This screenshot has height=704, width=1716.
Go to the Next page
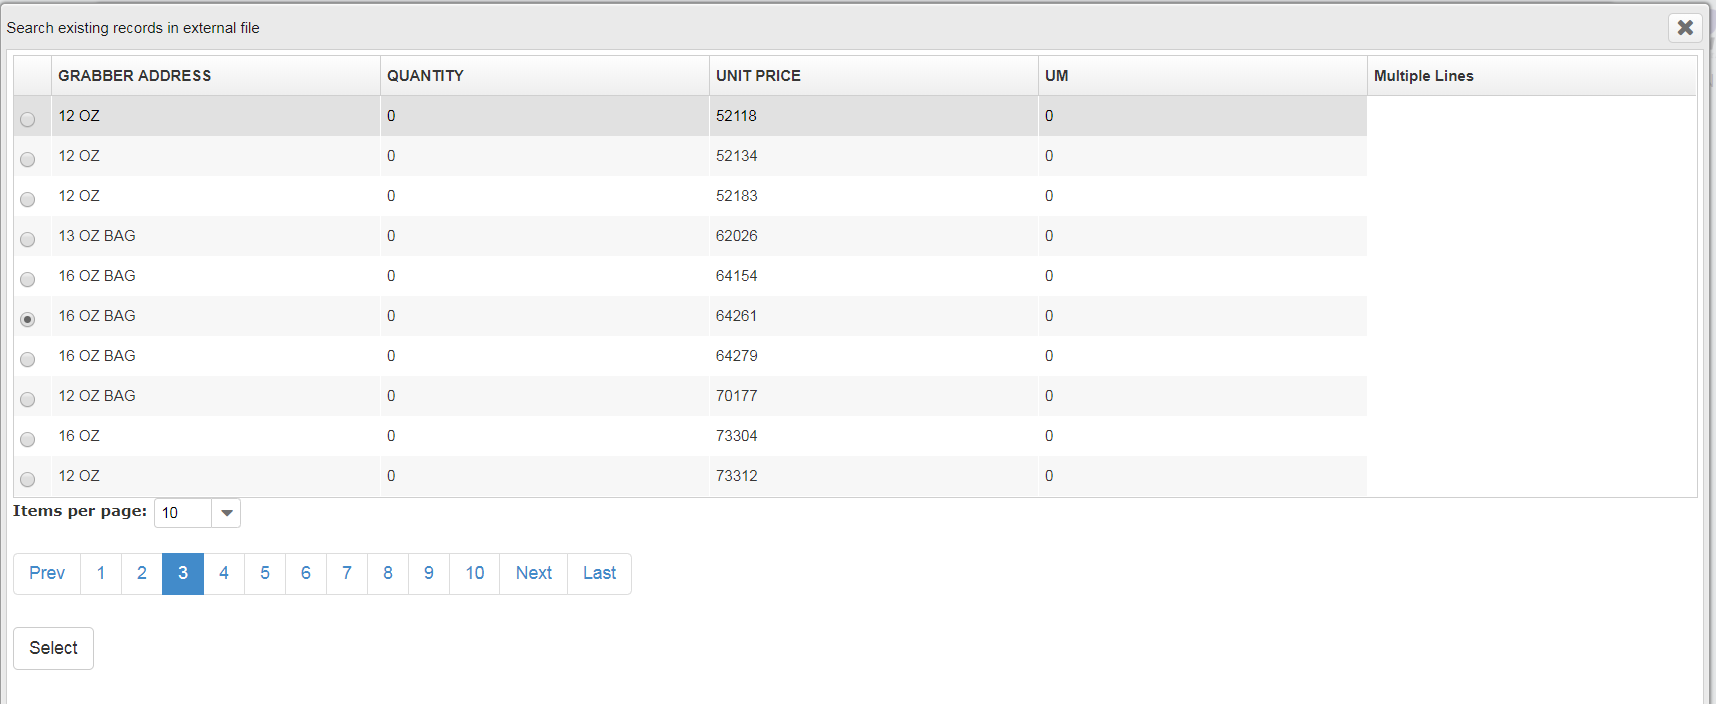(534, 573)
